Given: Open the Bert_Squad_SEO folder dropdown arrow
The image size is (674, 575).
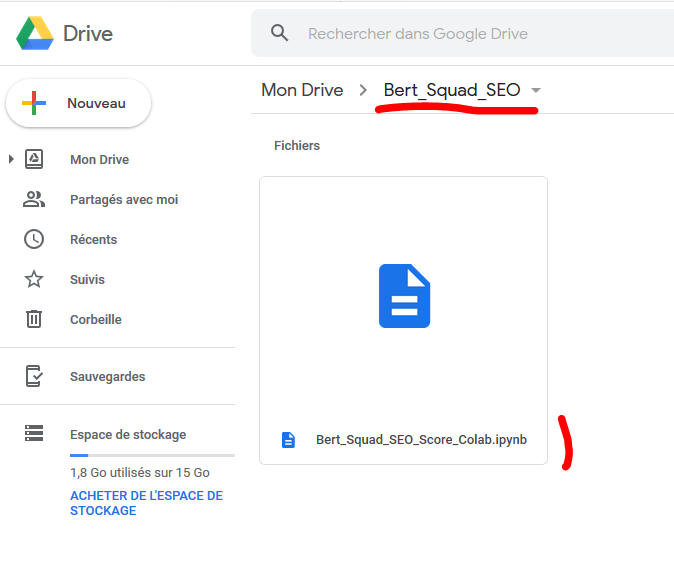Looking at the screenshot, I should pyautogui.click(x=536, y=90).
